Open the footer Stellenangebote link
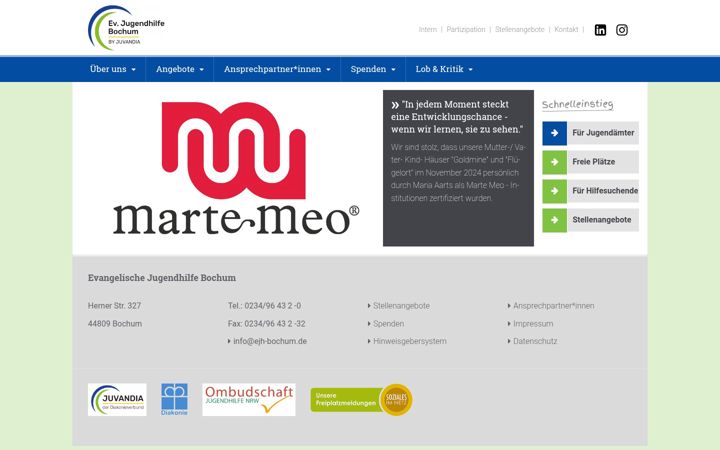The width and height of the screenshot is (720, 450). pyautogui.click(x=401, y=306)
